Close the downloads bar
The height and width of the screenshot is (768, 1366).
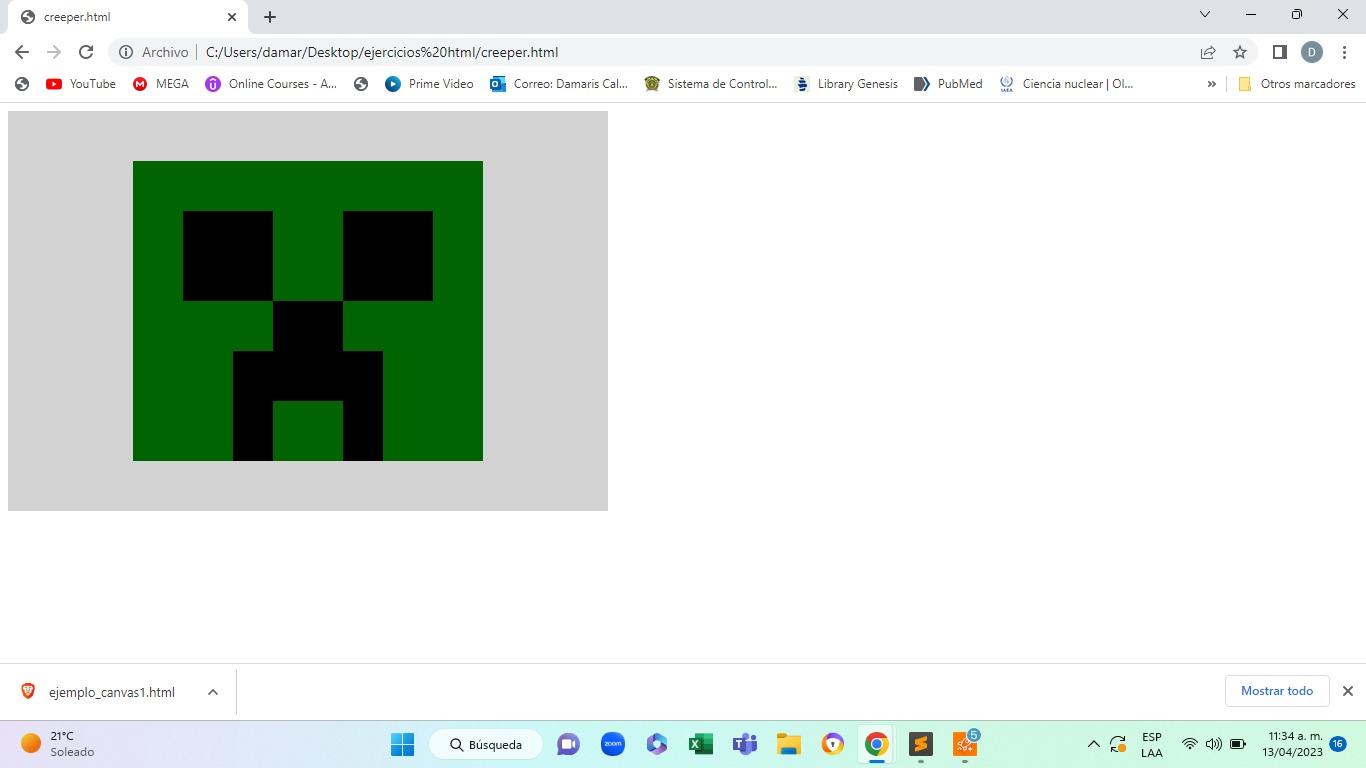1348,691
